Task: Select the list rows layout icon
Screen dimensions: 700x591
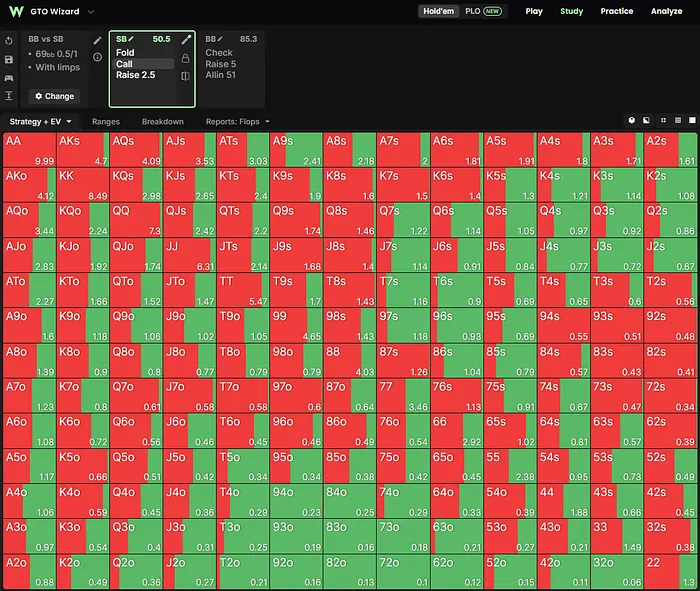Action: point(678,120)
